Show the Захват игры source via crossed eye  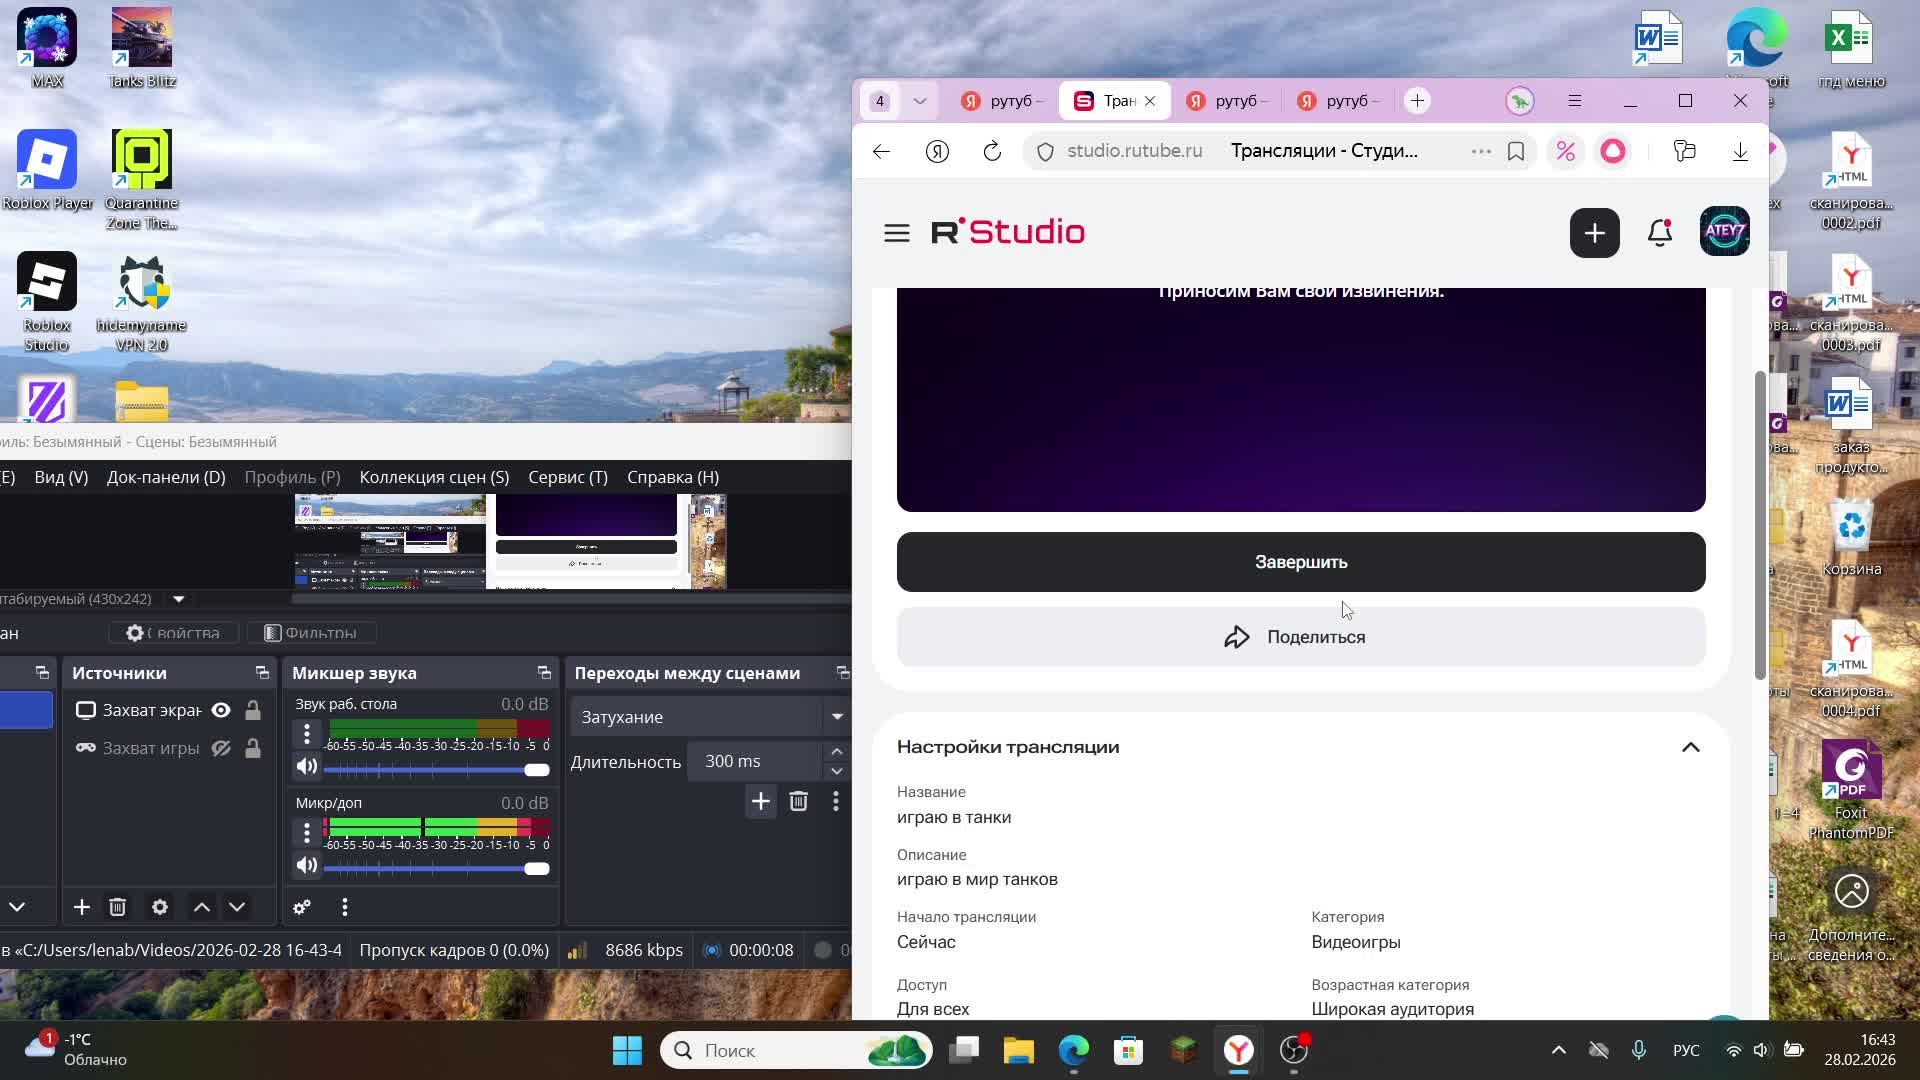(x=221, y=748)
